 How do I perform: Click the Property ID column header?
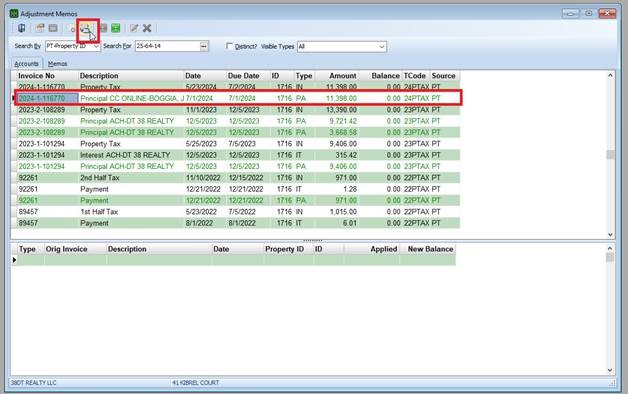tap(288, 249)
